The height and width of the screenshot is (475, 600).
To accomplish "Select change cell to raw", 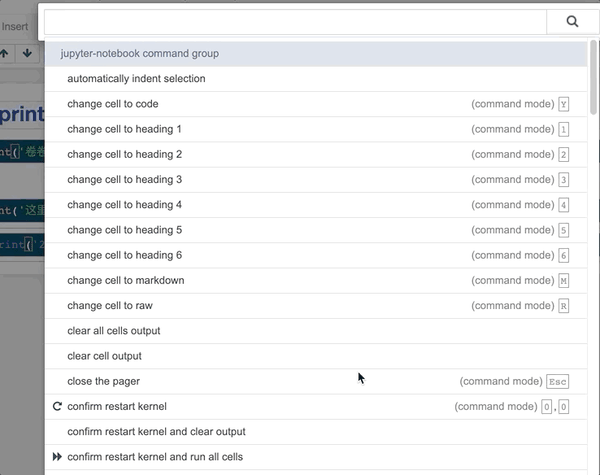I will (110, 306).
